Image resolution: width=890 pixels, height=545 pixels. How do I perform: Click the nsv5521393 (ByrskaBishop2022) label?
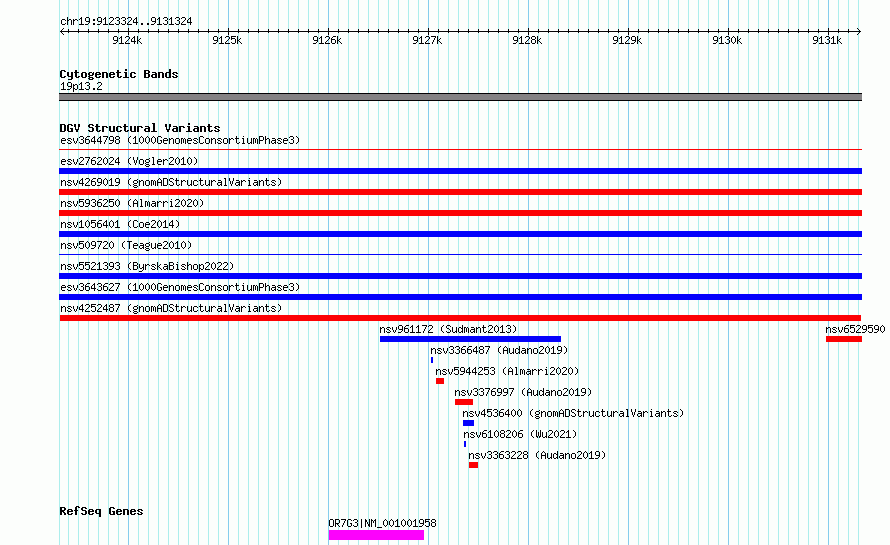coord(147,266)
